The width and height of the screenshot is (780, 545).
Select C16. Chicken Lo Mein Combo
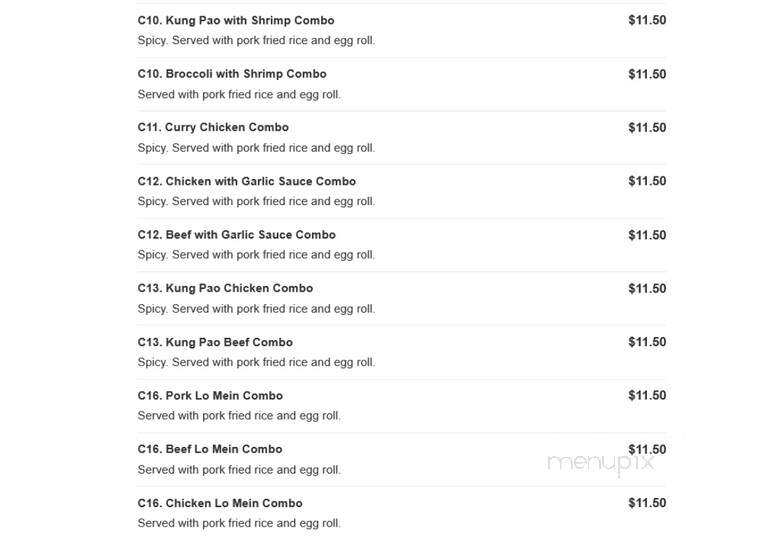[220, 503]
